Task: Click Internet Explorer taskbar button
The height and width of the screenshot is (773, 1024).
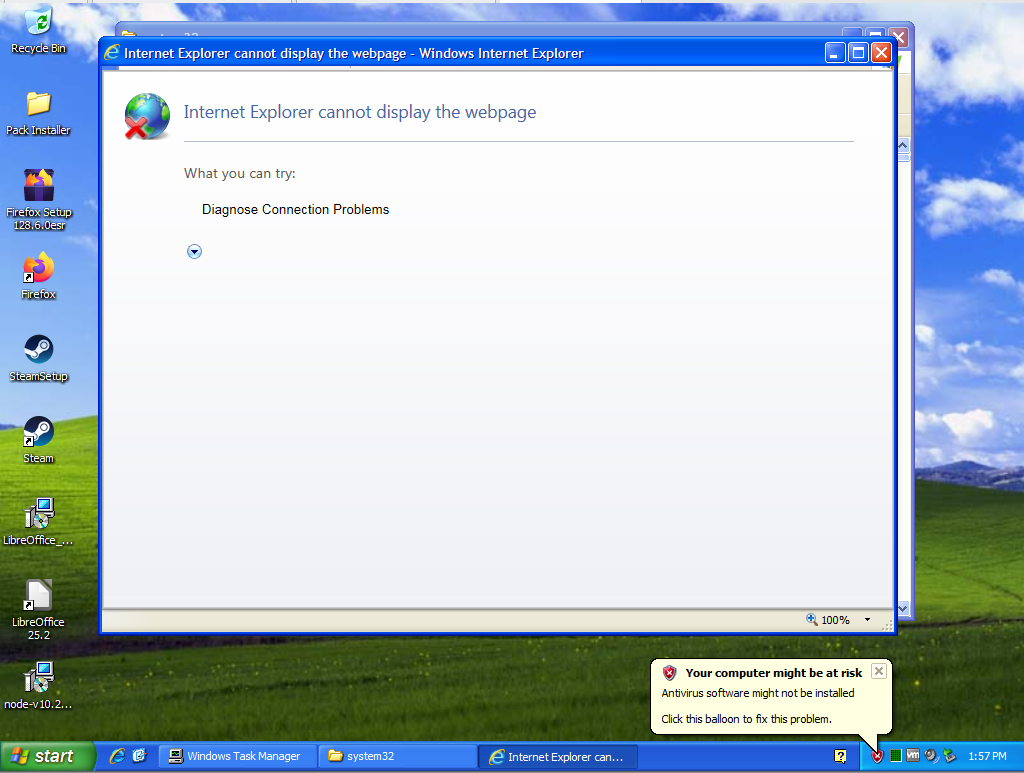Action: 558,757
